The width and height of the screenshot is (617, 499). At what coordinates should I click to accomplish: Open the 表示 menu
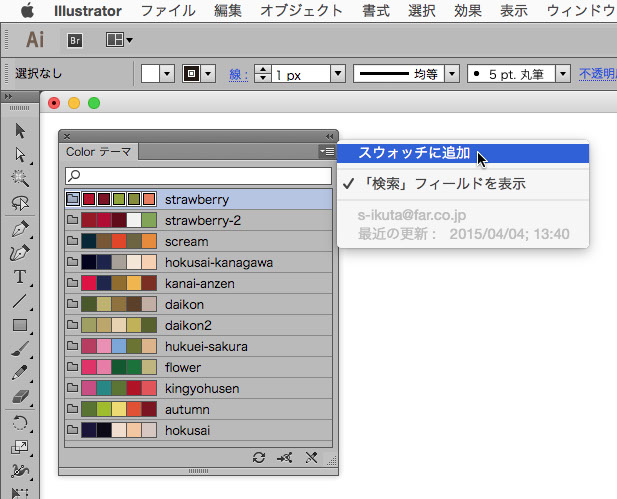pyautogui.click(x=514, y=11)
